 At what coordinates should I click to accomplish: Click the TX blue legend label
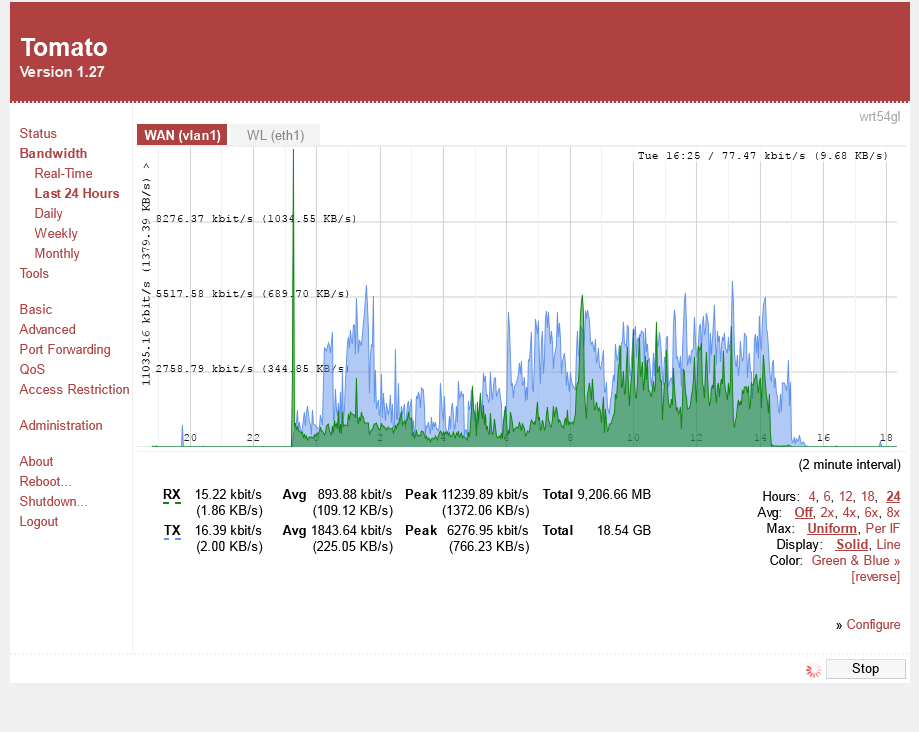172,530
